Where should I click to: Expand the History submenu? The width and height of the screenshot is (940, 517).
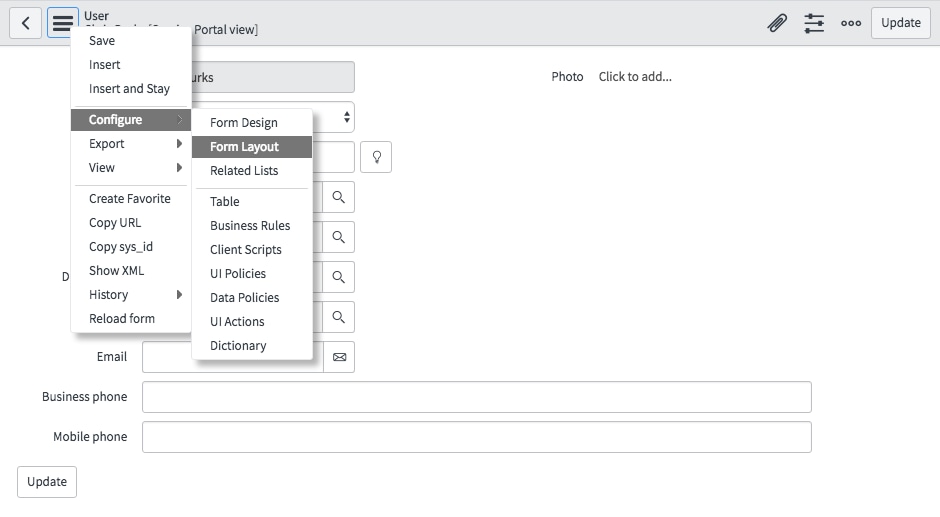click(x=131, y=294)
